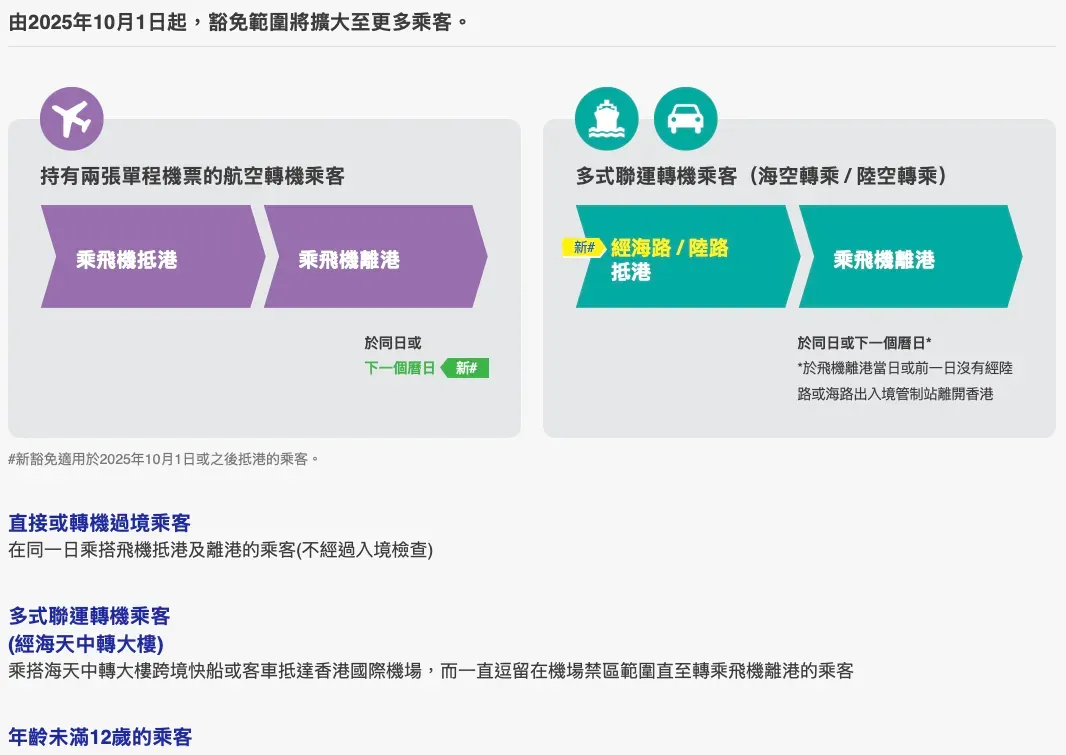Click footnote line 路或海路出入境管制站離開香港
Viewport: 1066px width, 755px height.
pyautogui.click(x=895, y=394)
